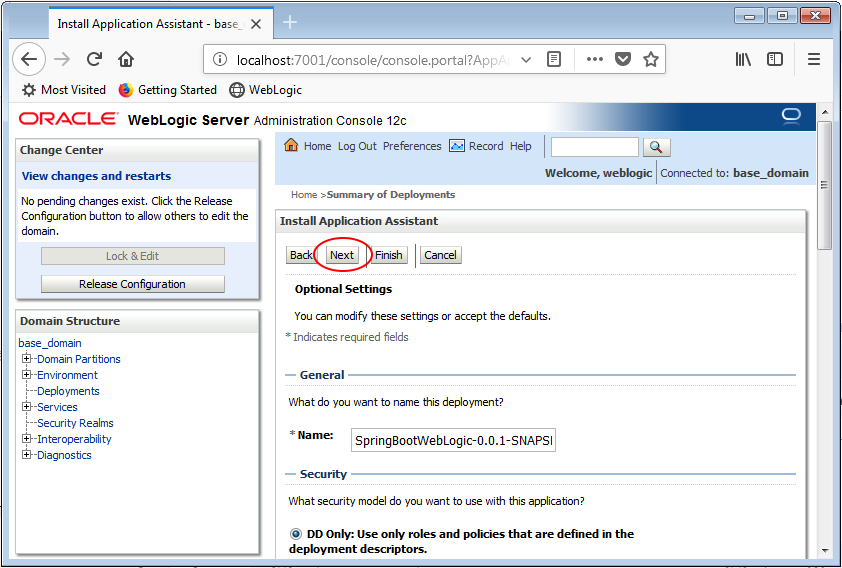842x568 pixels.
Task: Cancel the Install Application Assistant
Action: (440, 255)
